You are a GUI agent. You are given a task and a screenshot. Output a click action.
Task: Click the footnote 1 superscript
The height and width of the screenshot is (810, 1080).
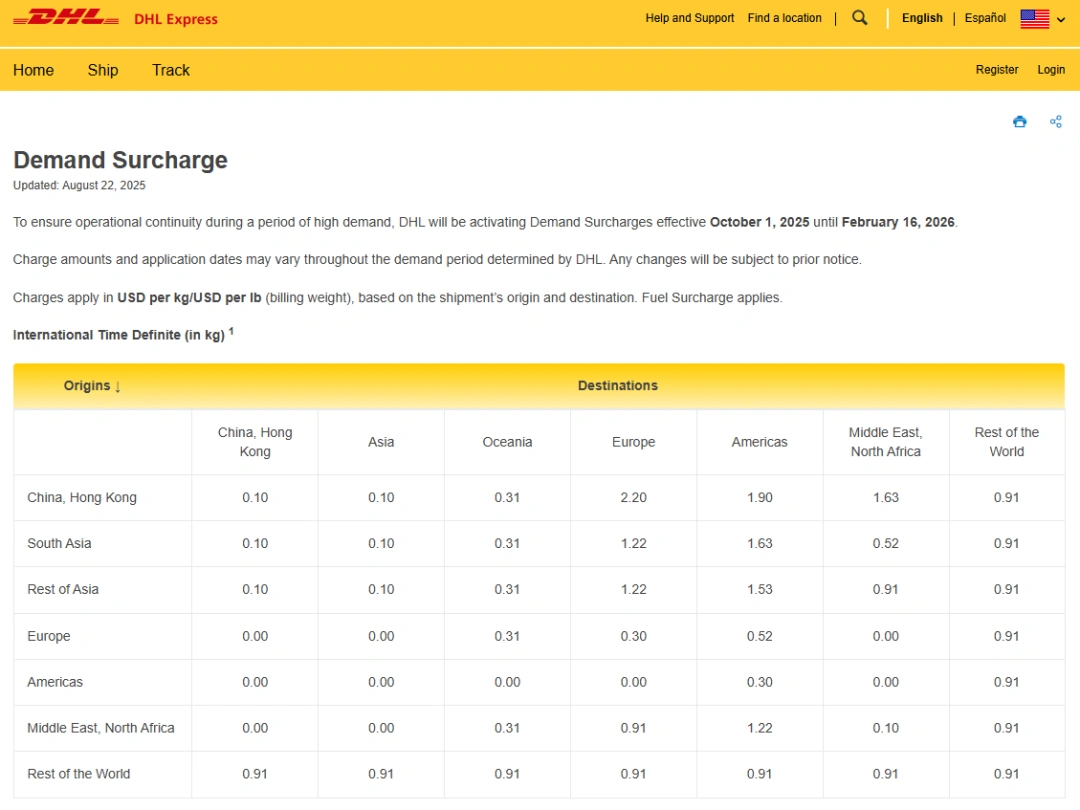pos(231,331)
